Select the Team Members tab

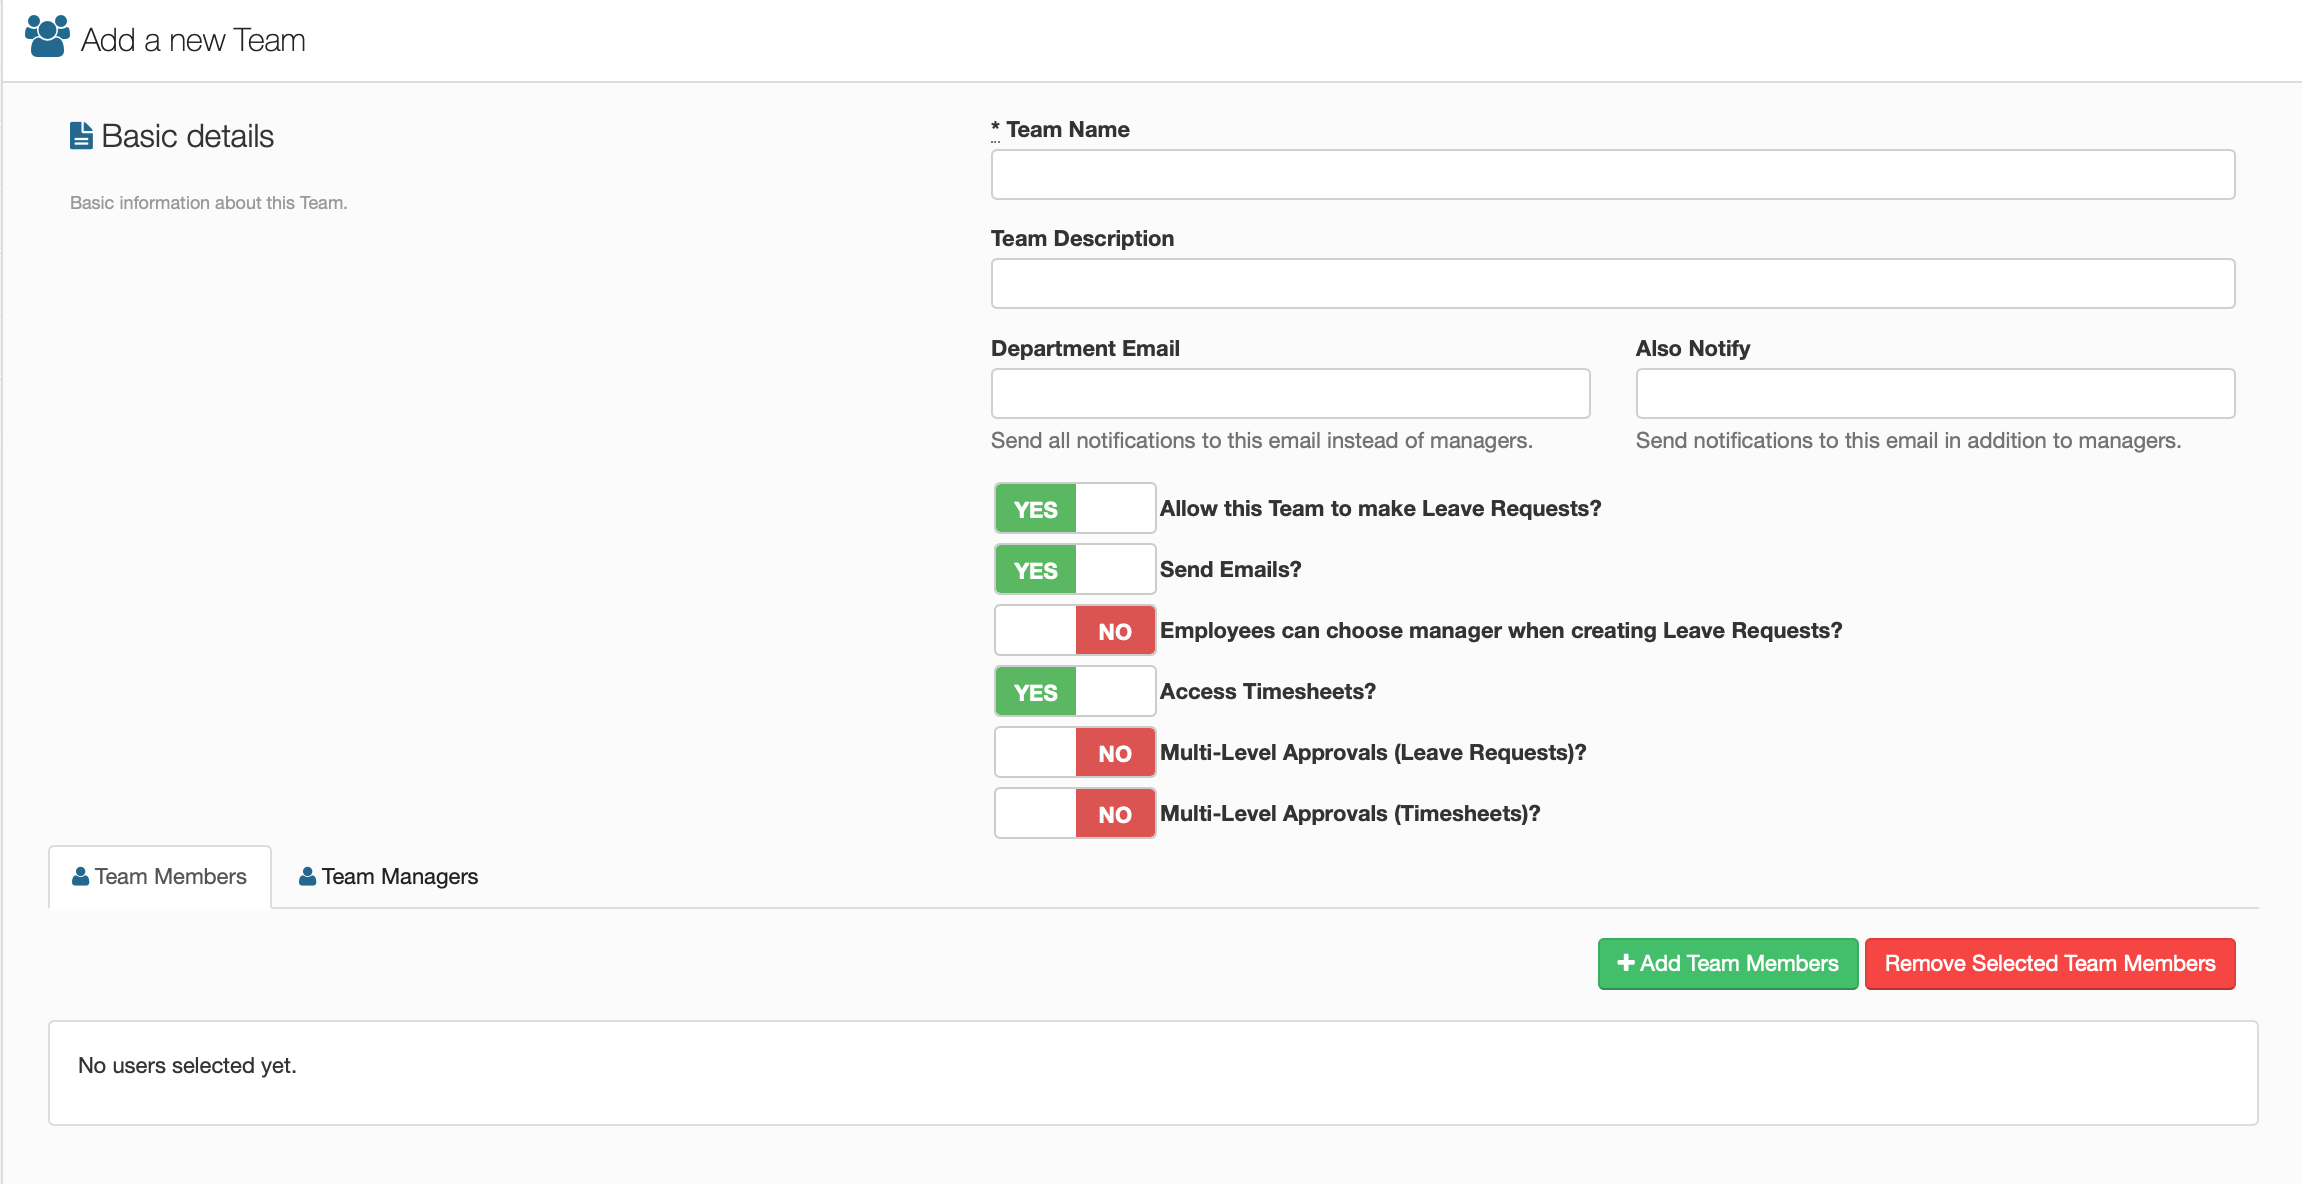(x=160, y=877)
